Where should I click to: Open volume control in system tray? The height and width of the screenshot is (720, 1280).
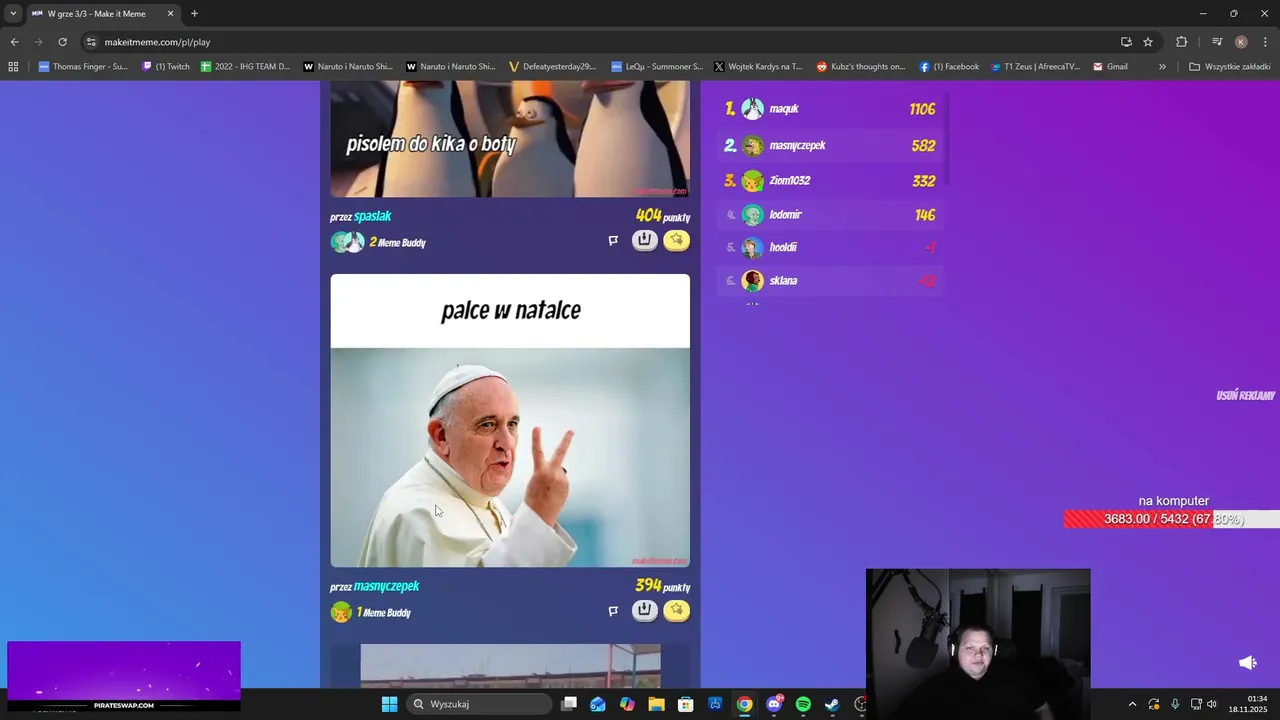coord(1212,704)
